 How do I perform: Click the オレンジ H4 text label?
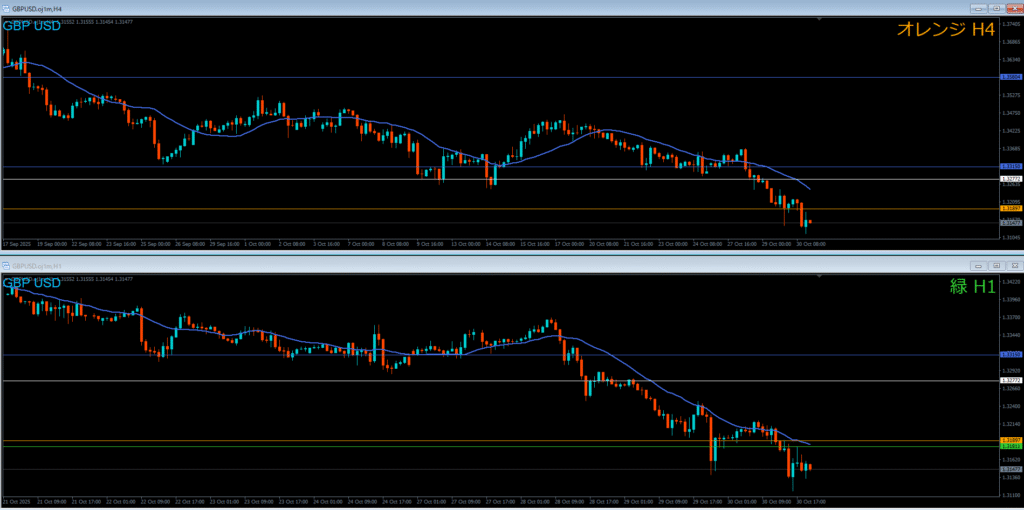tap(945, 30)
